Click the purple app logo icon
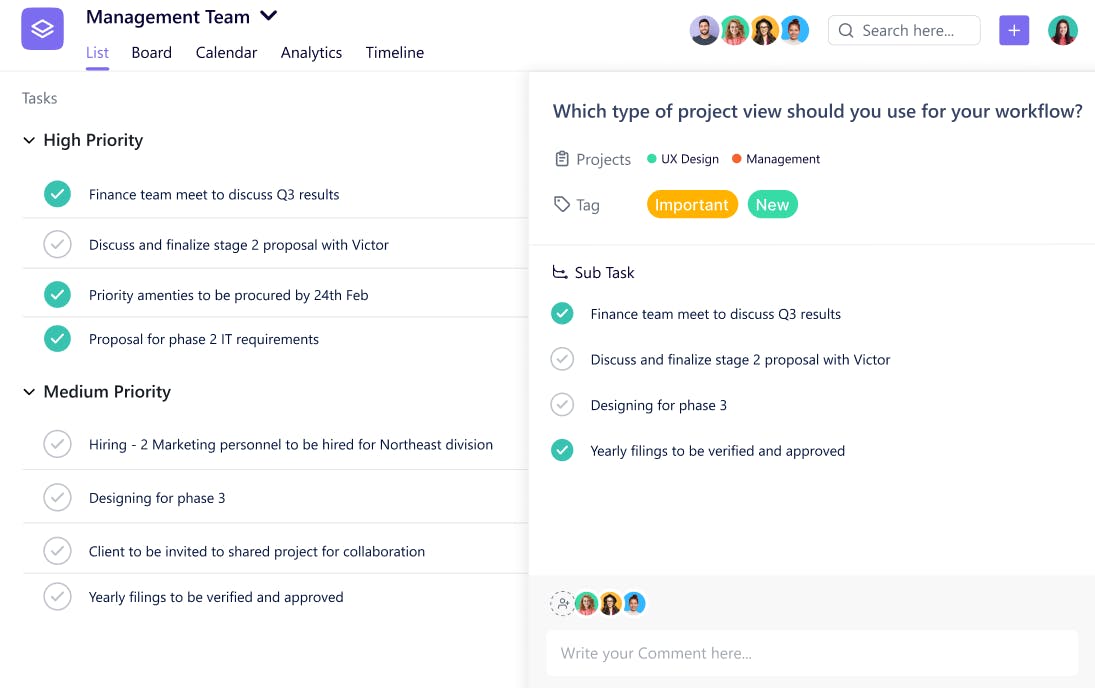 click(x=41, y=29)
